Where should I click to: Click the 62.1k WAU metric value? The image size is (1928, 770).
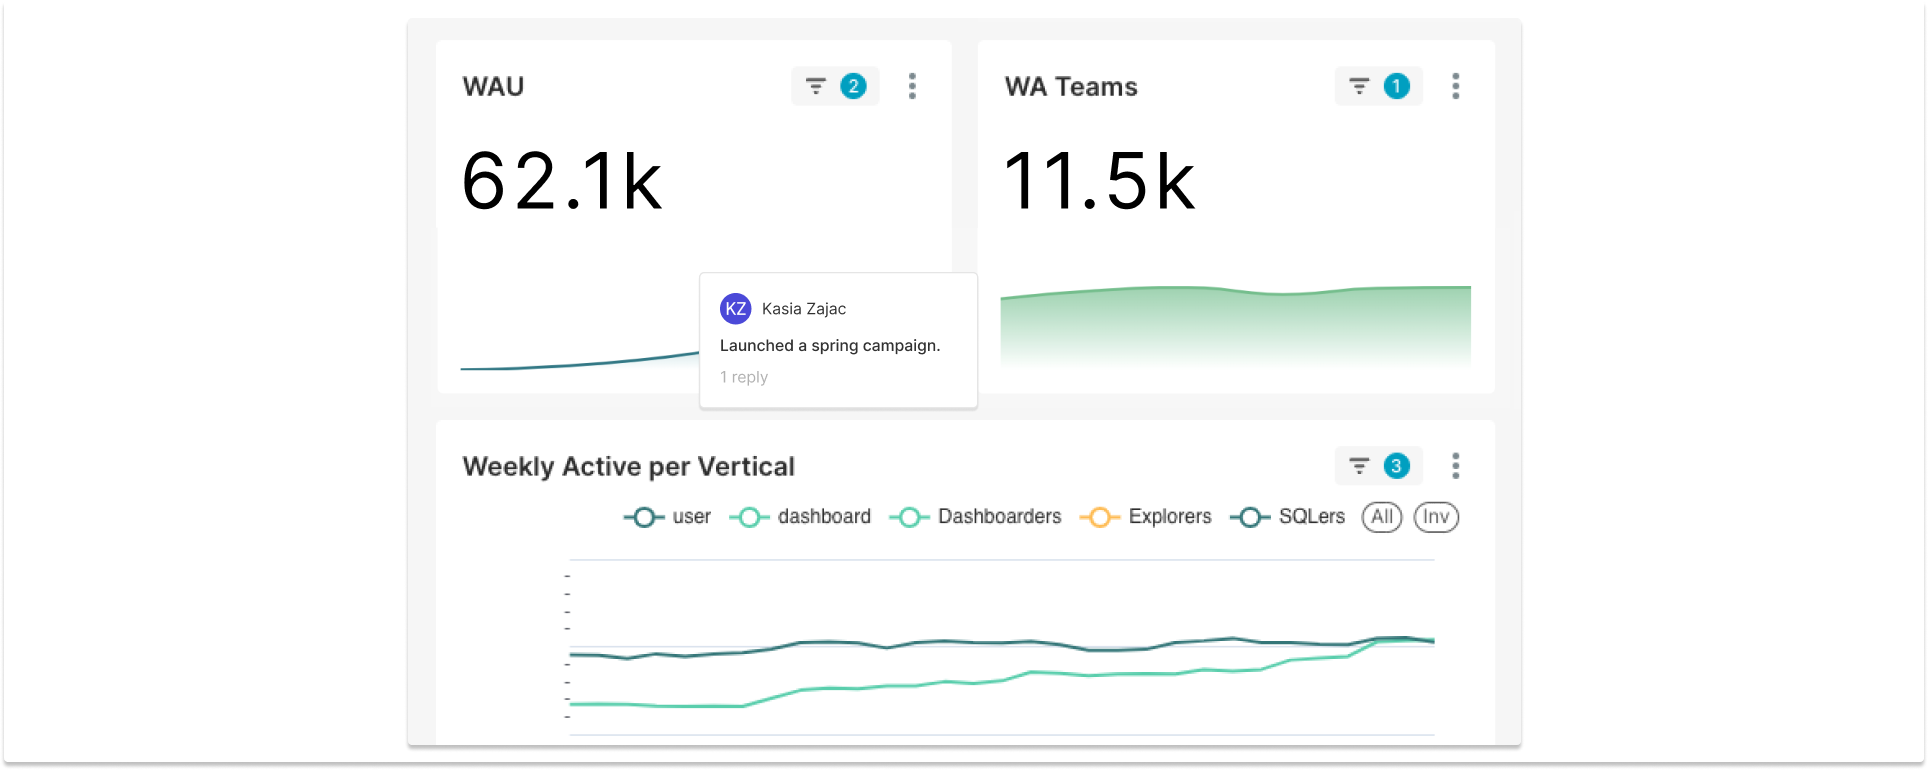pyautogui.click(x=561, y=181)
